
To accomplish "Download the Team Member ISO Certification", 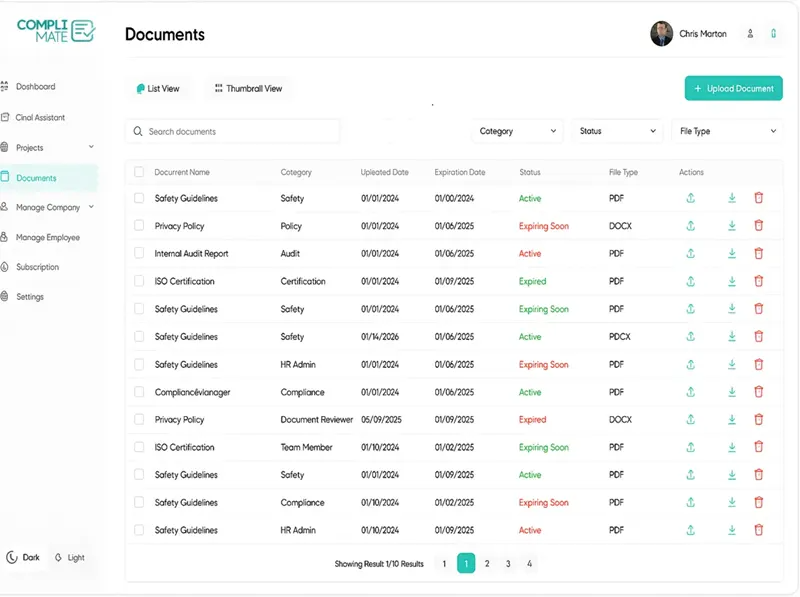I will point(732,447).
